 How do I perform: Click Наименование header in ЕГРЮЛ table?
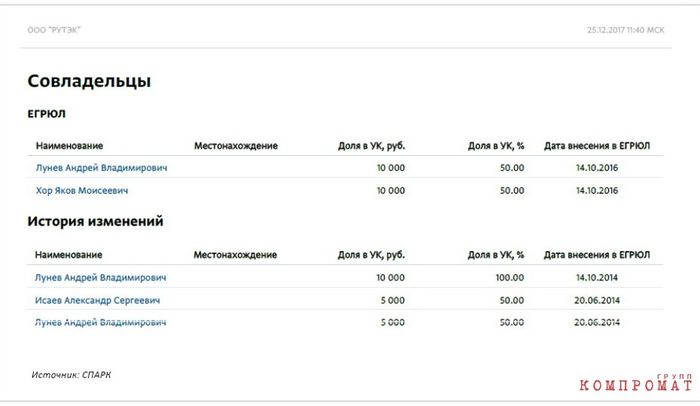69,146
